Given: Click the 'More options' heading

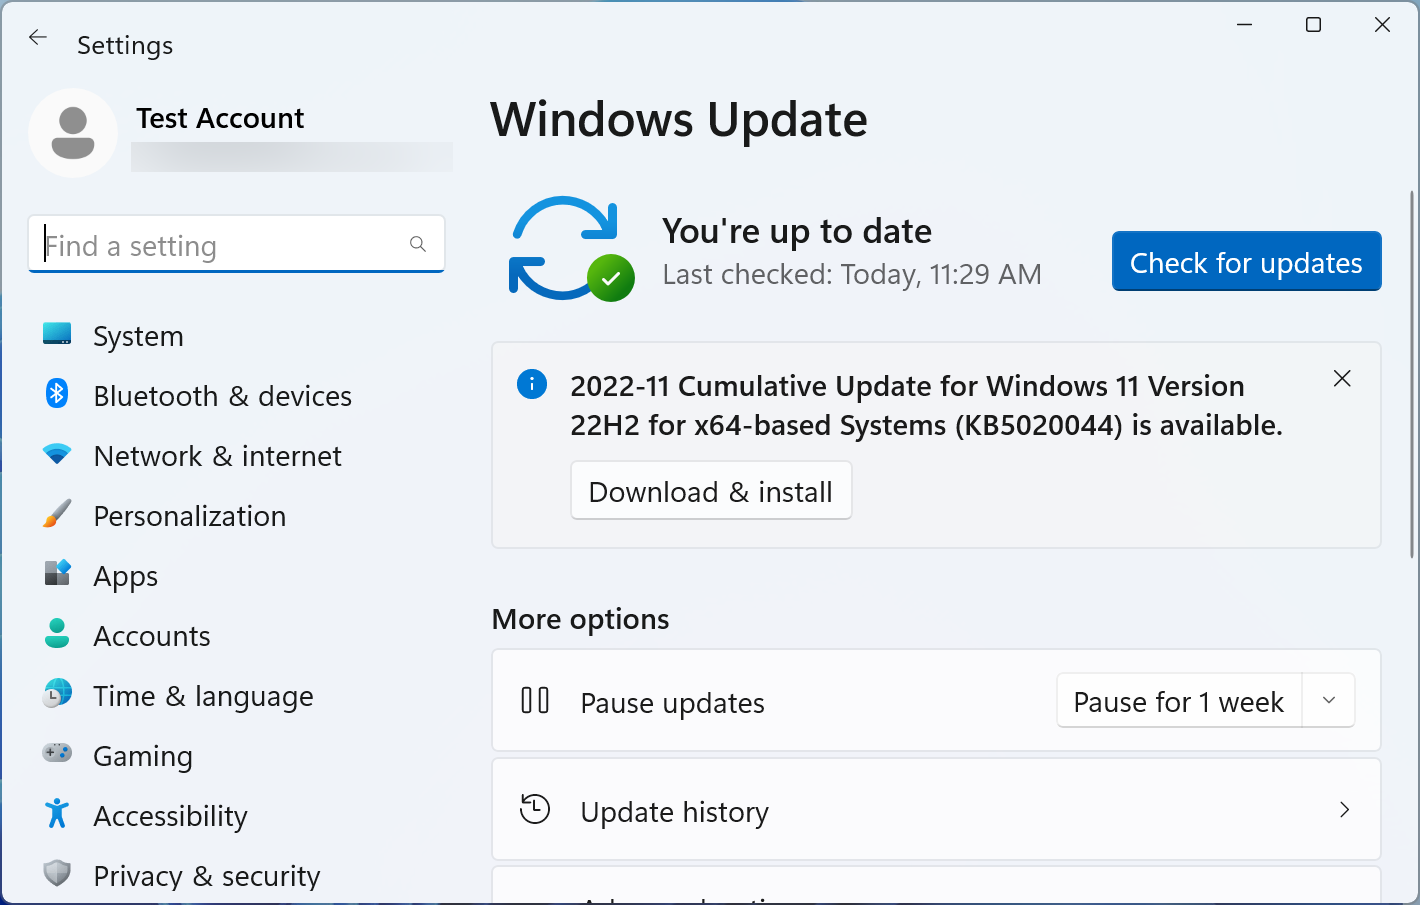Looking at the screenshot, I should click(x=581, y=620).
